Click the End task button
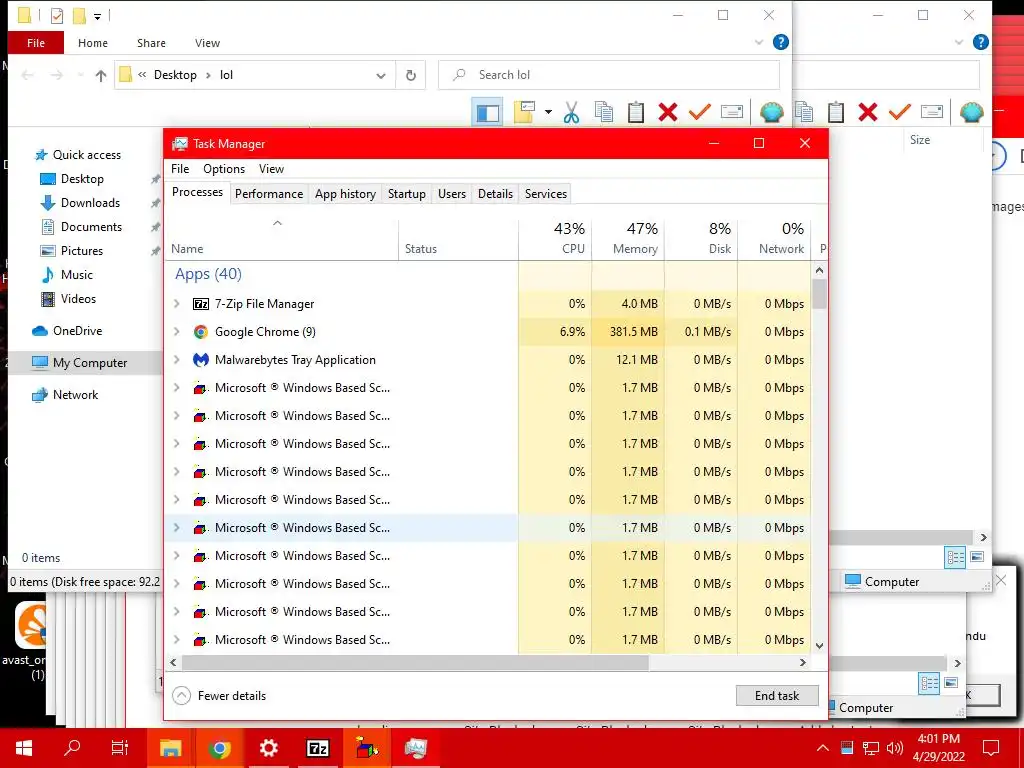 tap(777, 696)
